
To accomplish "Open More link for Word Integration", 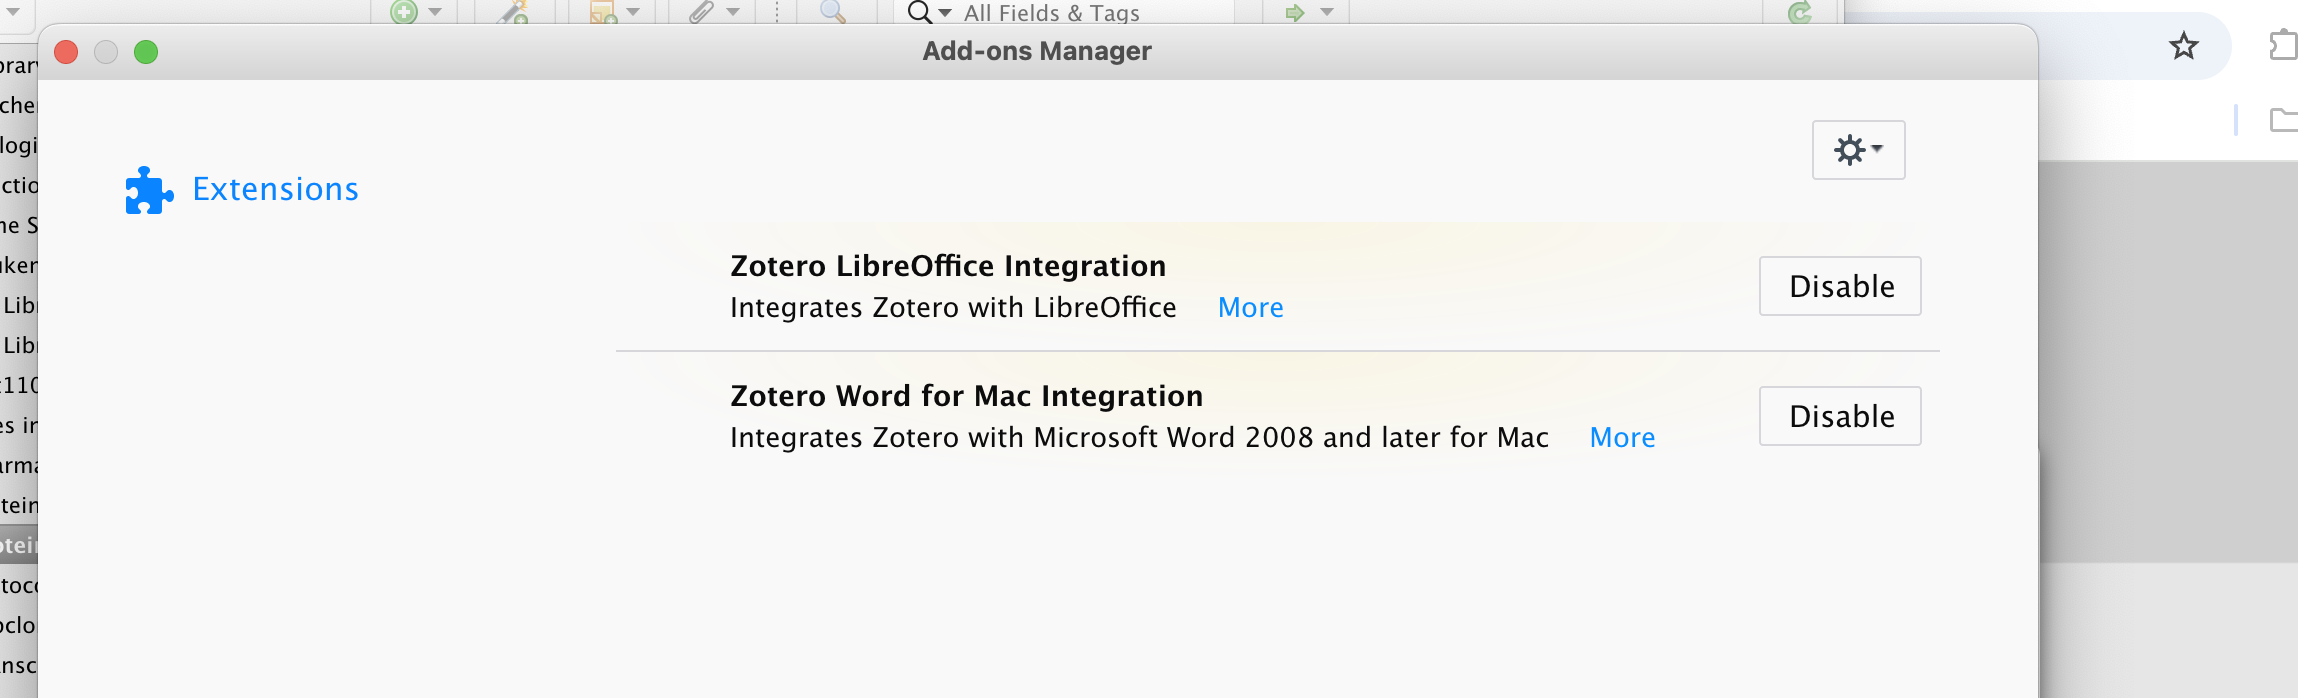I will (x=1622, y=438).
